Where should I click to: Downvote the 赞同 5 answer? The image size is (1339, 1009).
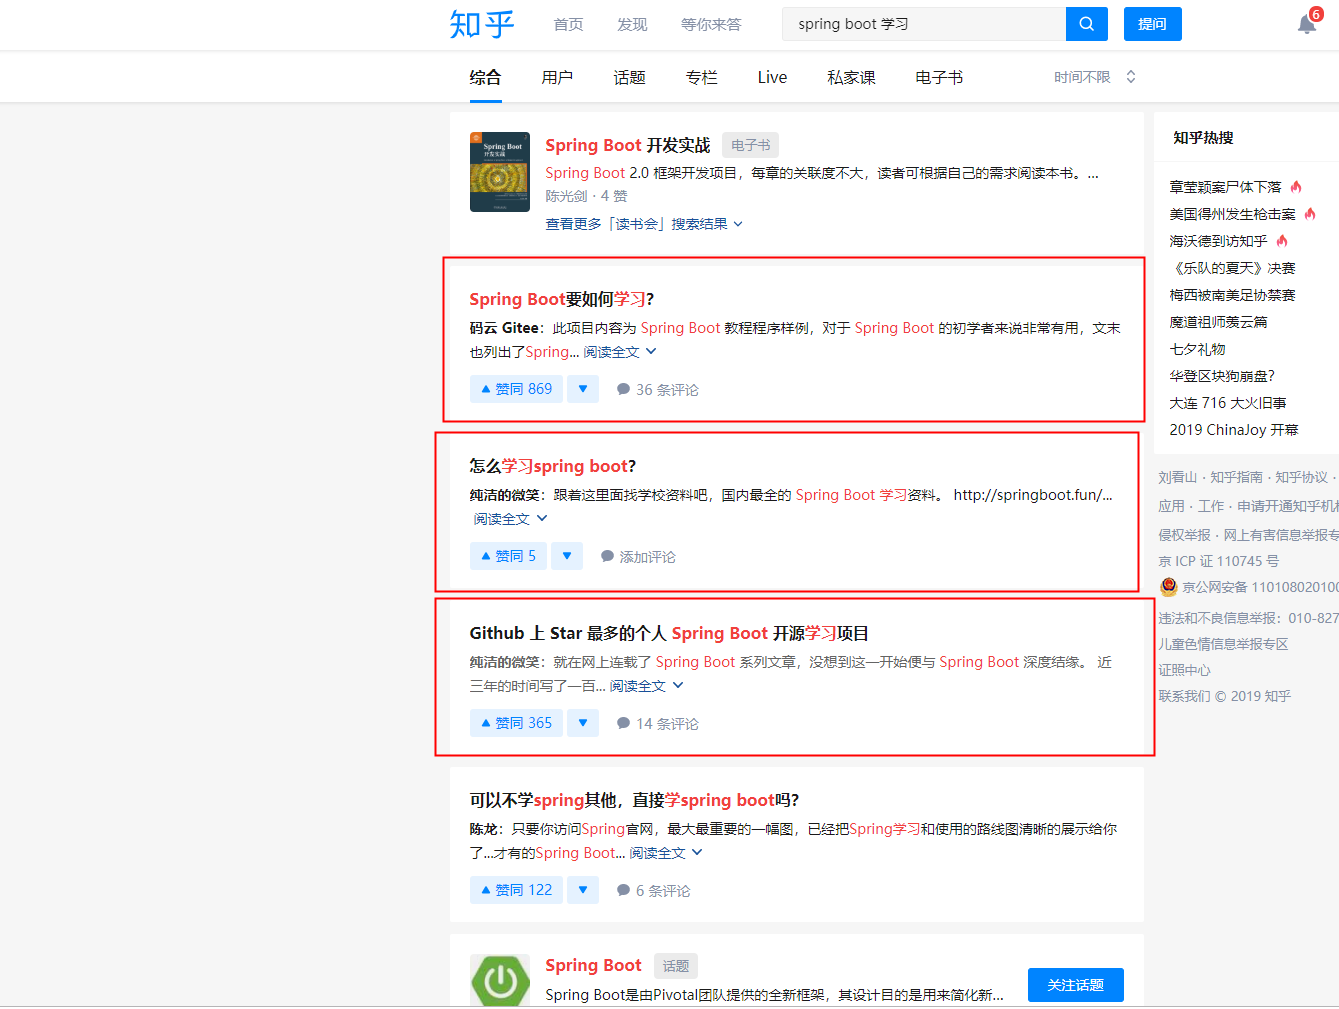coord(567,556)
